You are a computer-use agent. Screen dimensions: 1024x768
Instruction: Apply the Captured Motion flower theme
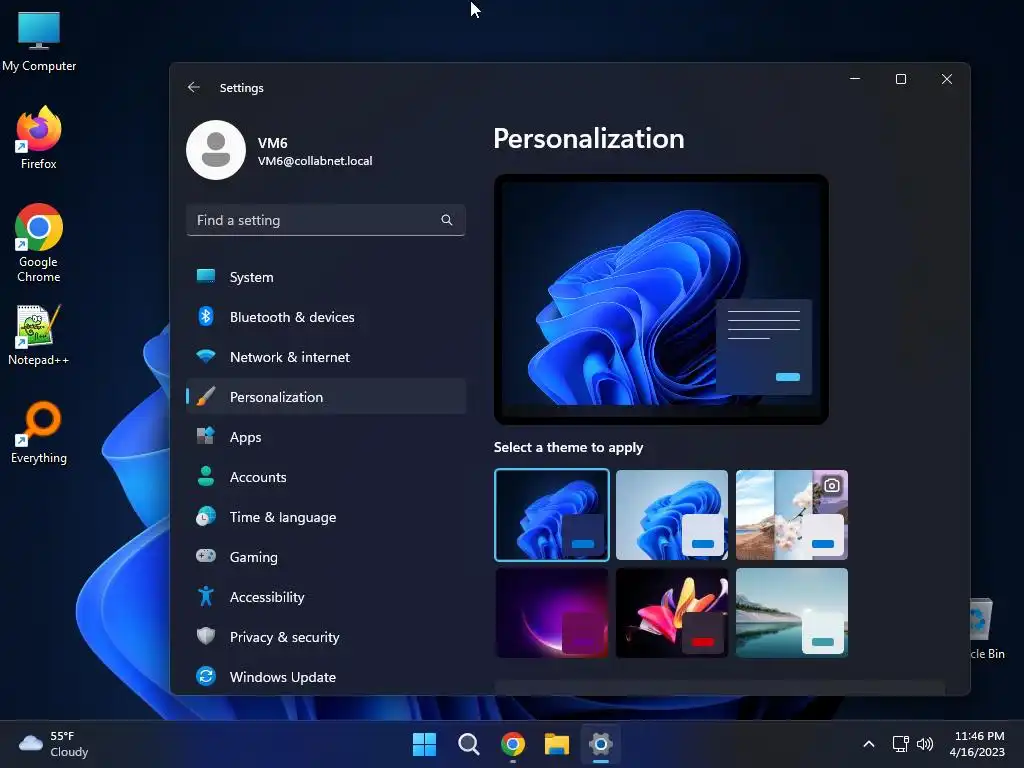[672, 613]
